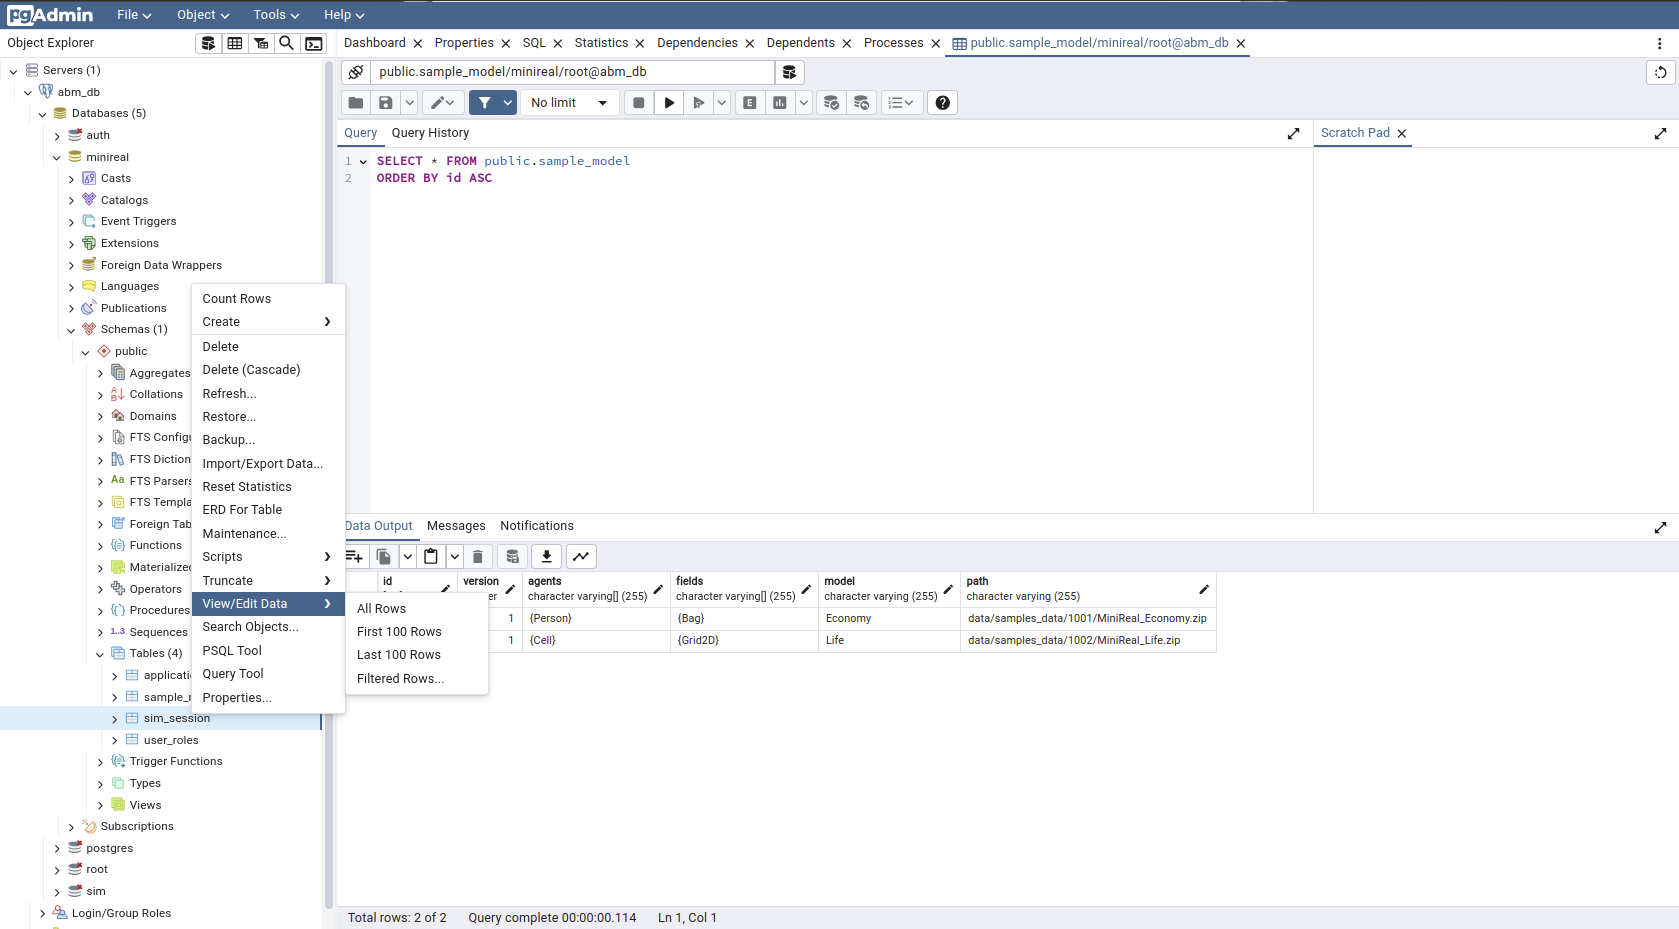Click the Open File folder icon
Image resolution: width=1679 pixels, height=929 pixels.
pyautogui.click(x=356, y=103)
